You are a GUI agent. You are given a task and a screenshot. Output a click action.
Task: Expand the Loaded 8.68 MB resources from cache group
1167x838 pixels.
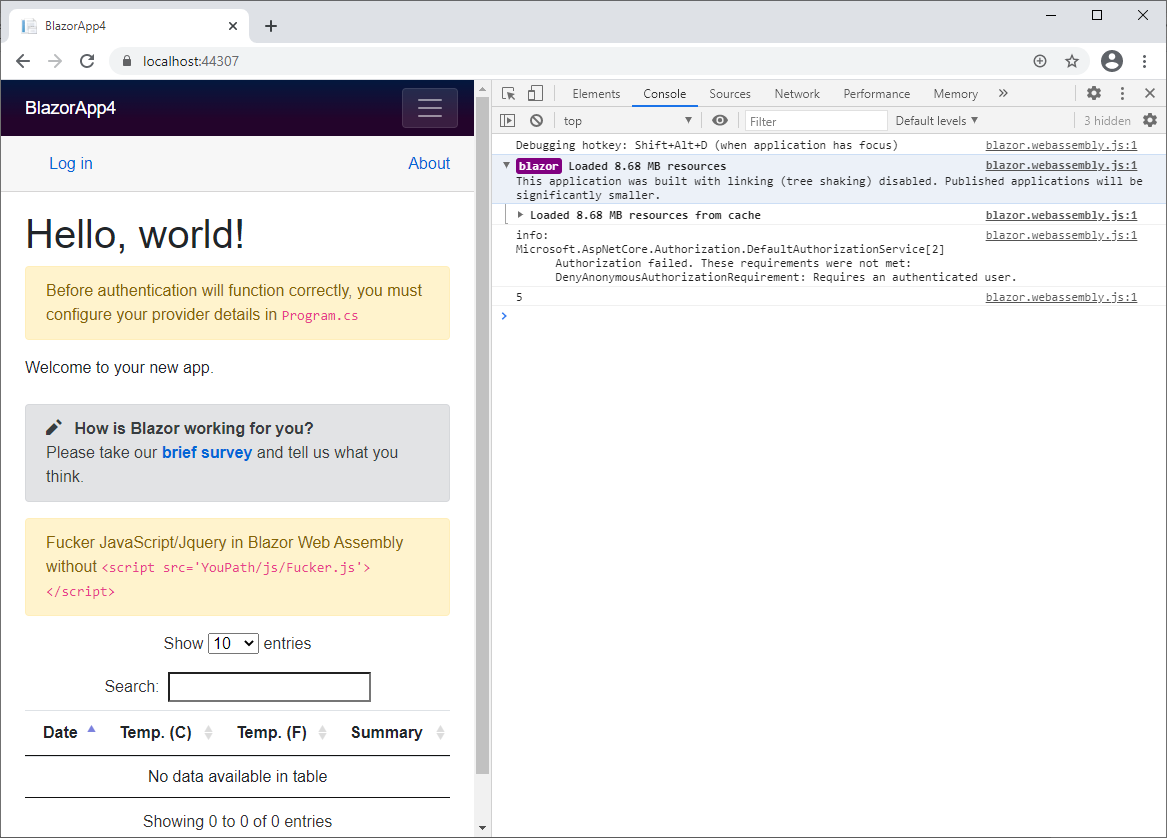coord(521,215)
